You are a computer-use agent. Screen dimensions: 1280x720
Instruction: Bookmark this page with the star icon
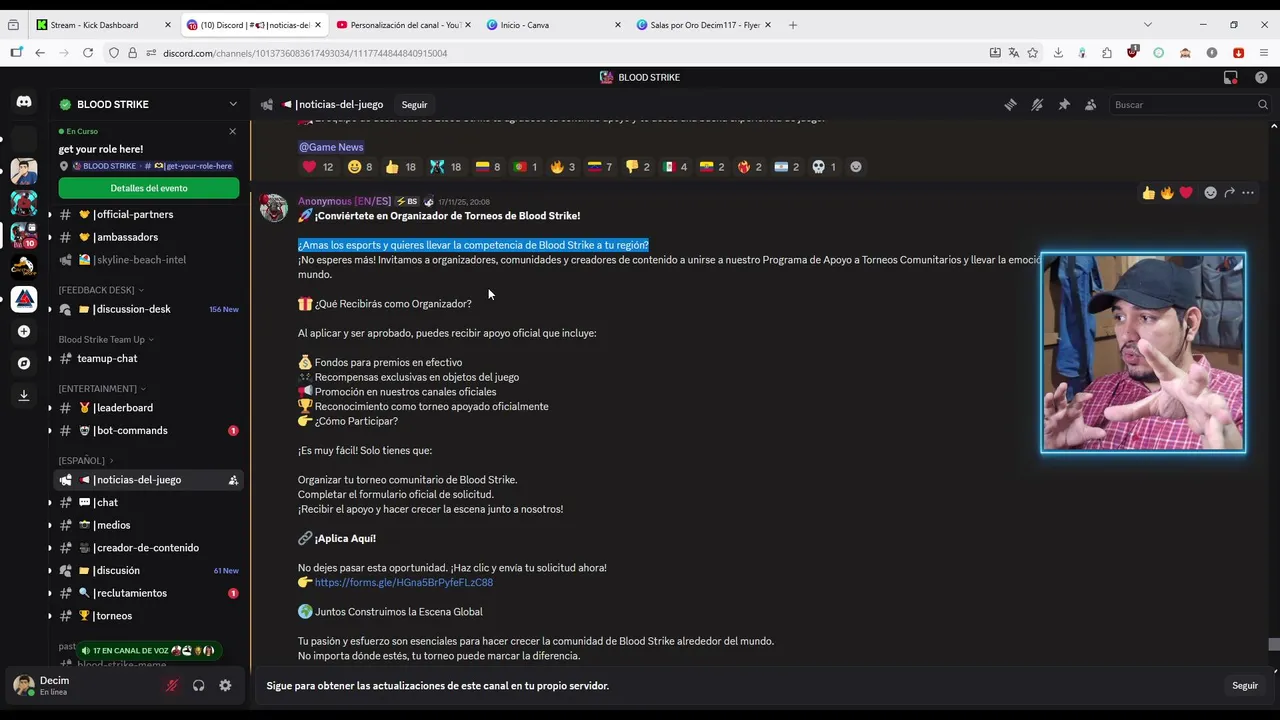tap(1032, 53)
